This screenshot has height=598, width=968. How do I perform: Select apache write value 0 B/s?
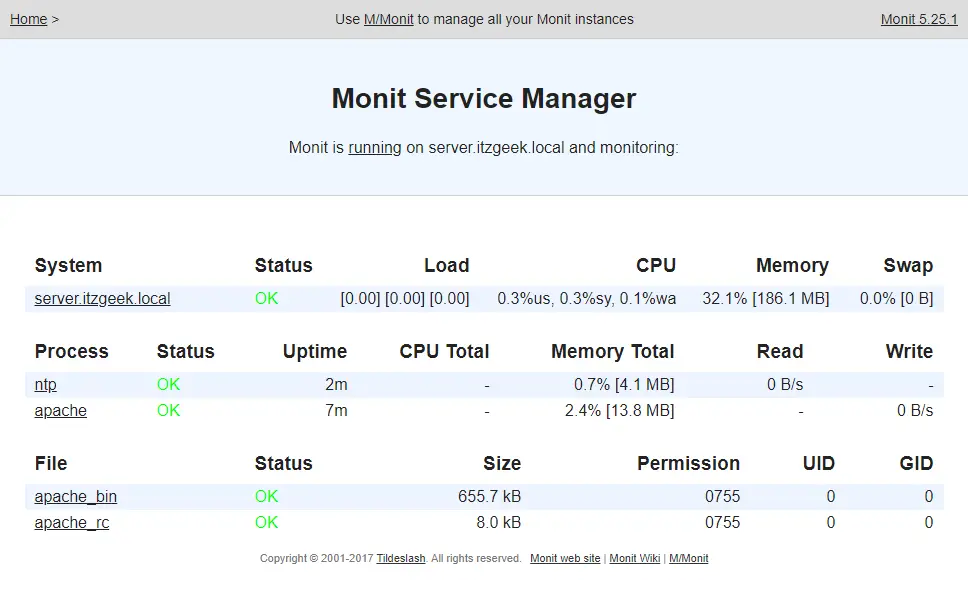pyautogui.click(x=915, y=410)
